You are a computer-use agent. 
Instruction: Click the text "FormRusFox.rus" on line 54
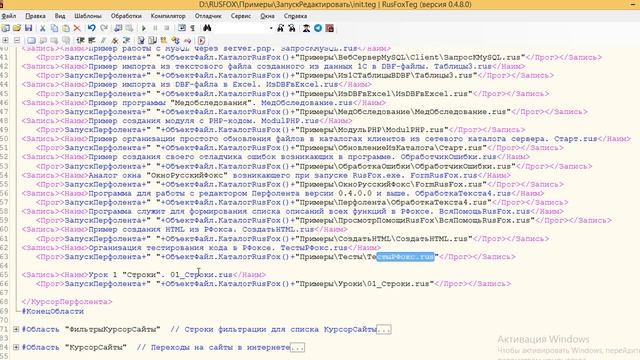444,175
